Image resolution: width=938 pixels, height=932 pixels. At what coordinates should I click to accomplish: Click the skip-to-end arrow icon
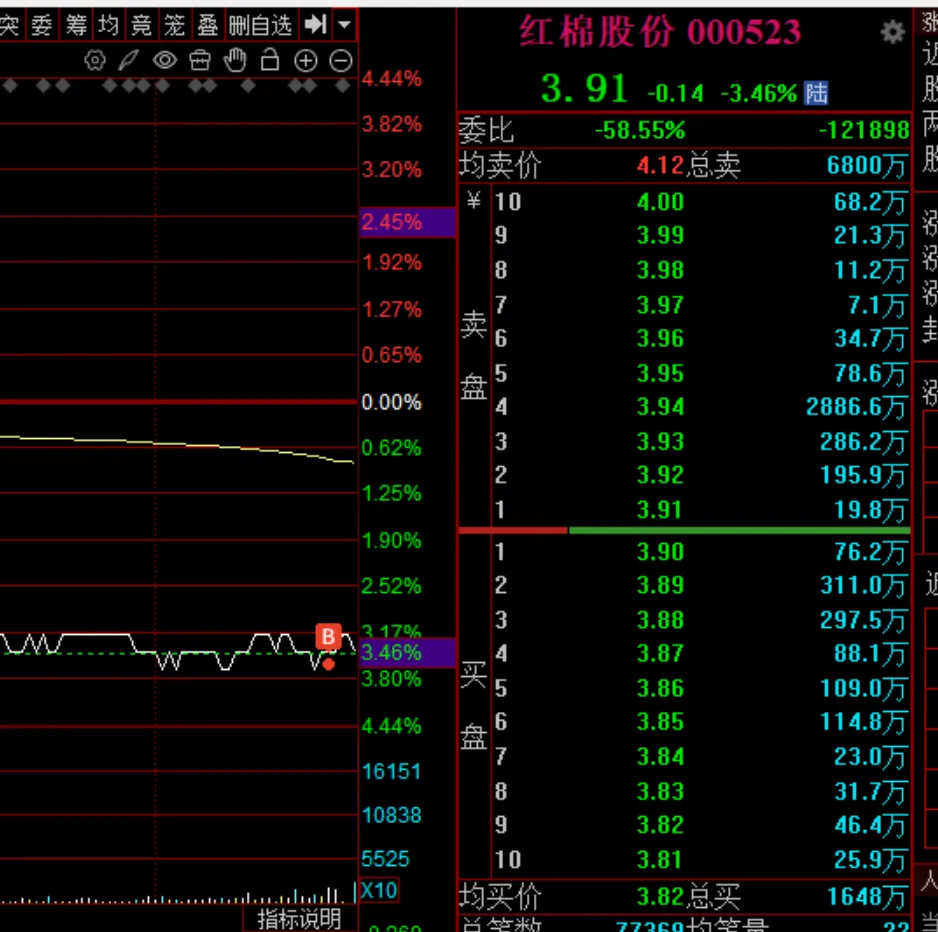(x=315, y=24)
